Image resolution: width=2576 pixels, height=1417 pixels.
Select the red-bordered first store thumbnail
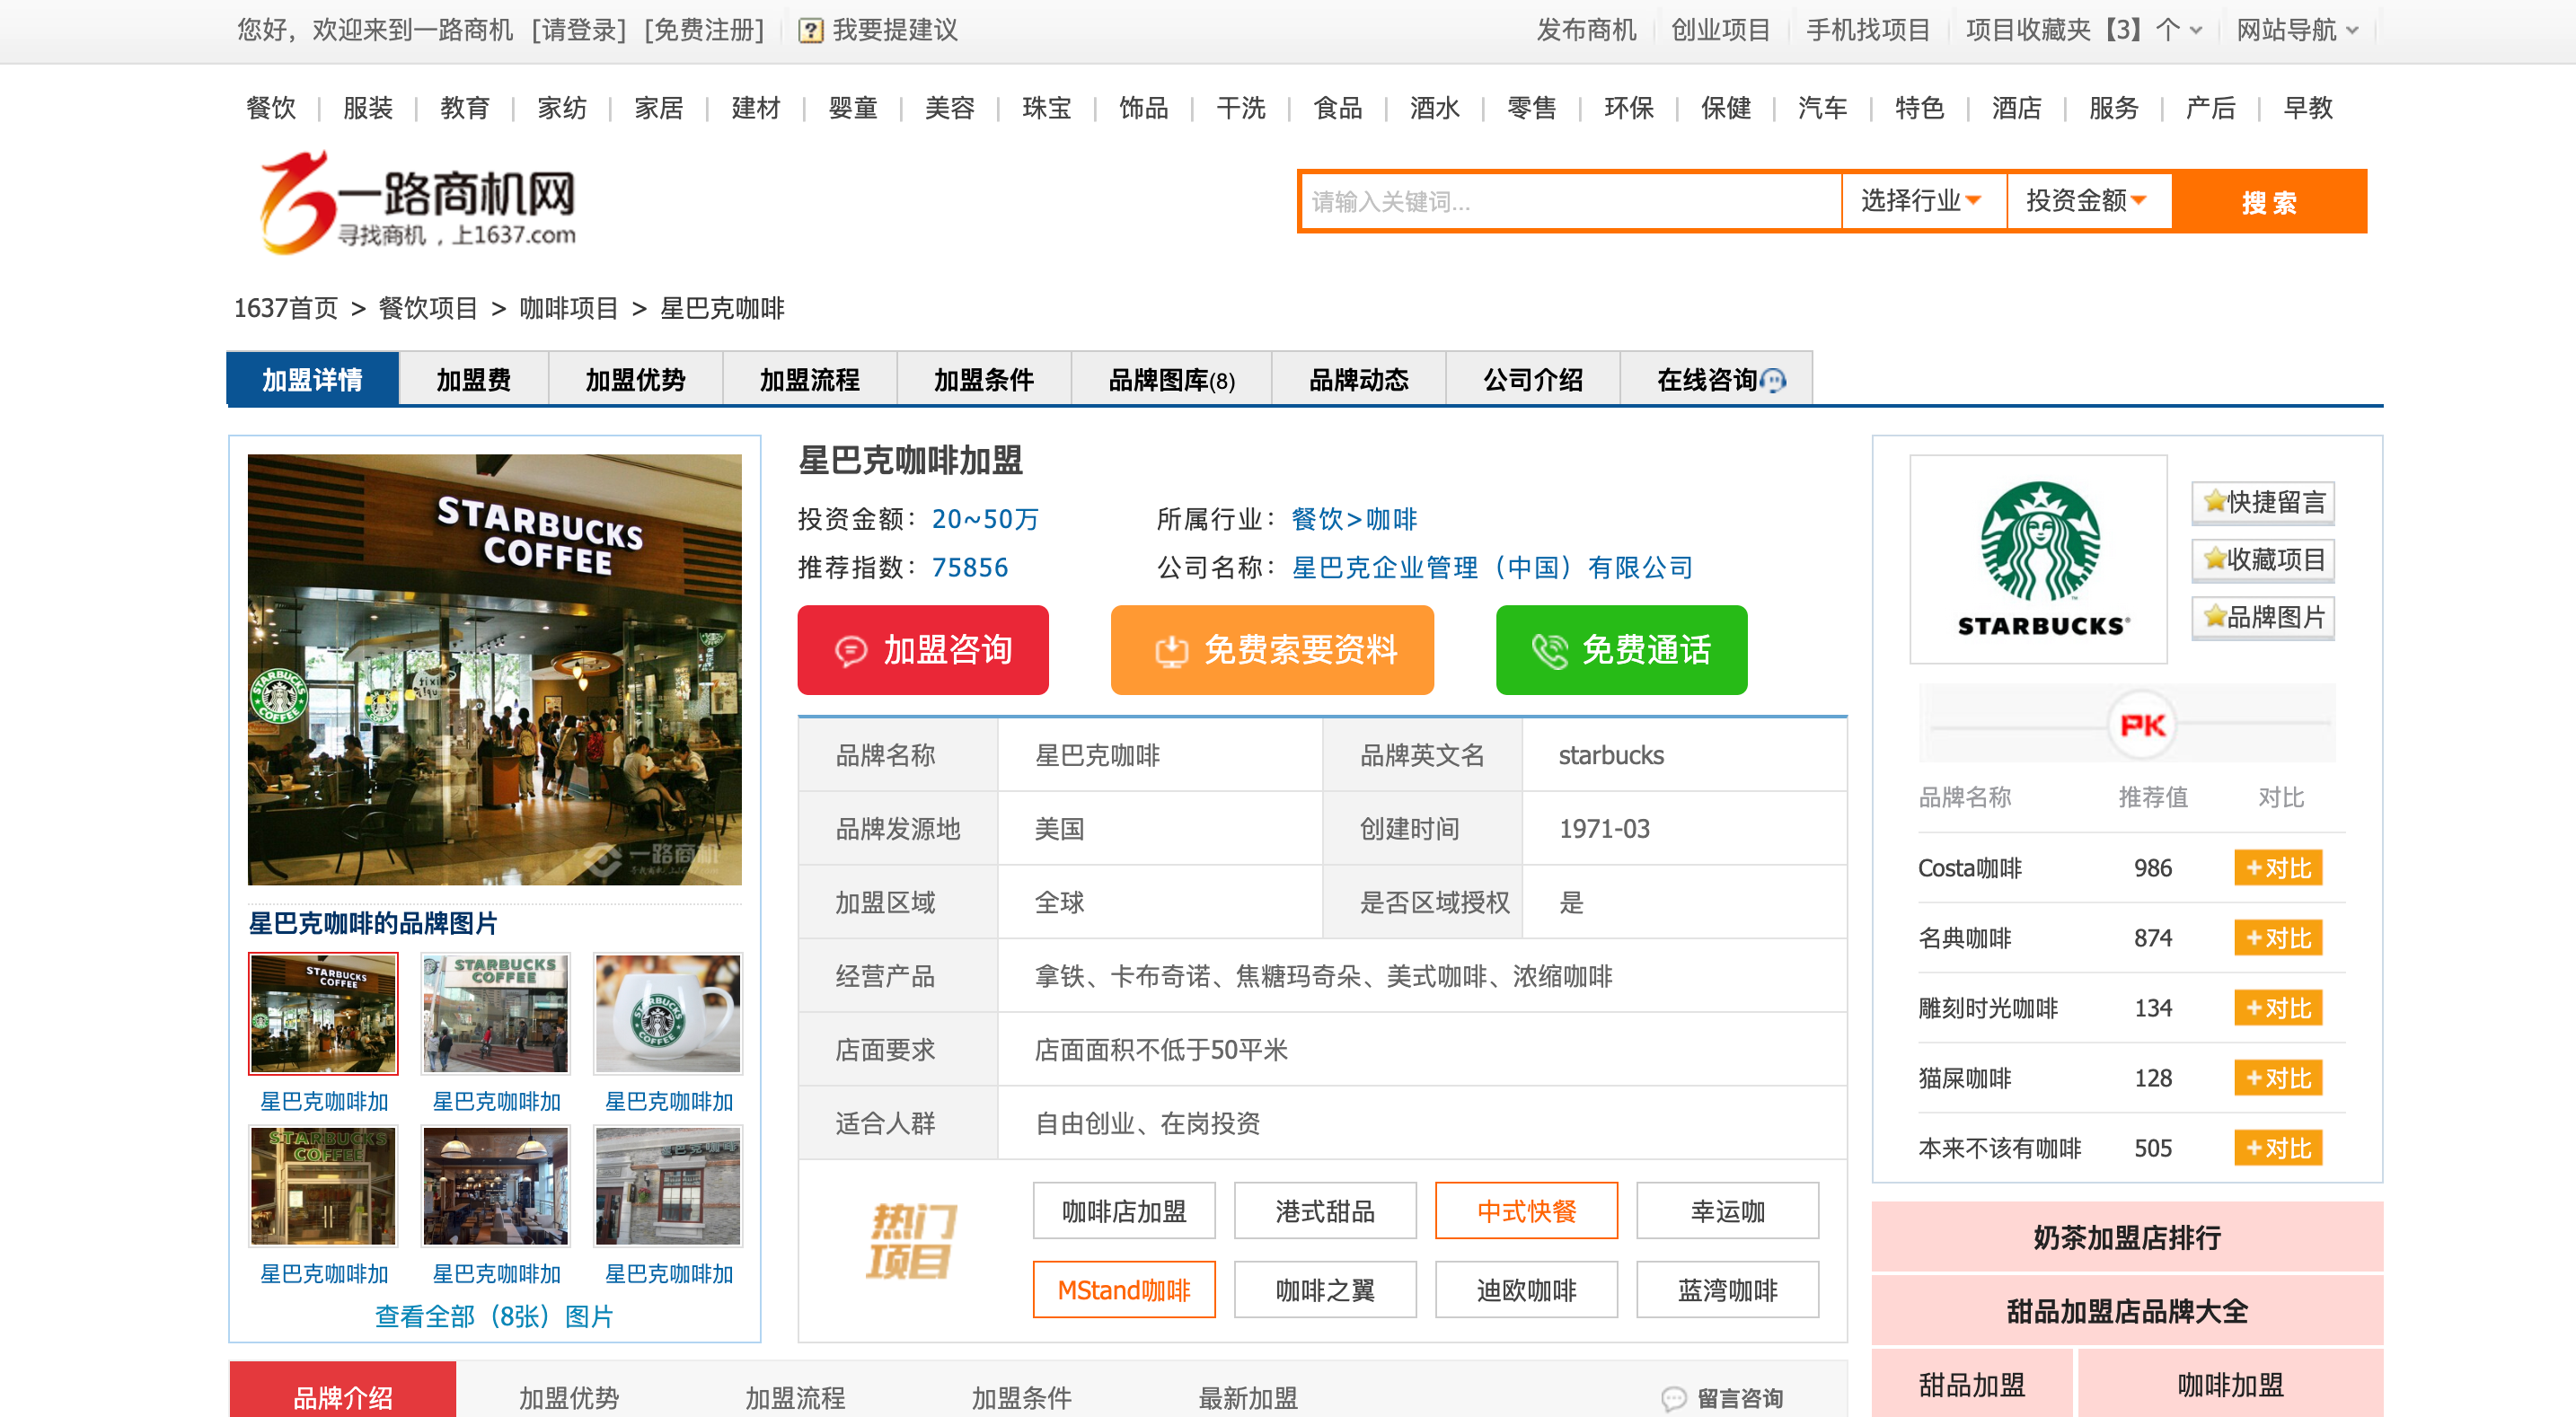click(323, 1014)
